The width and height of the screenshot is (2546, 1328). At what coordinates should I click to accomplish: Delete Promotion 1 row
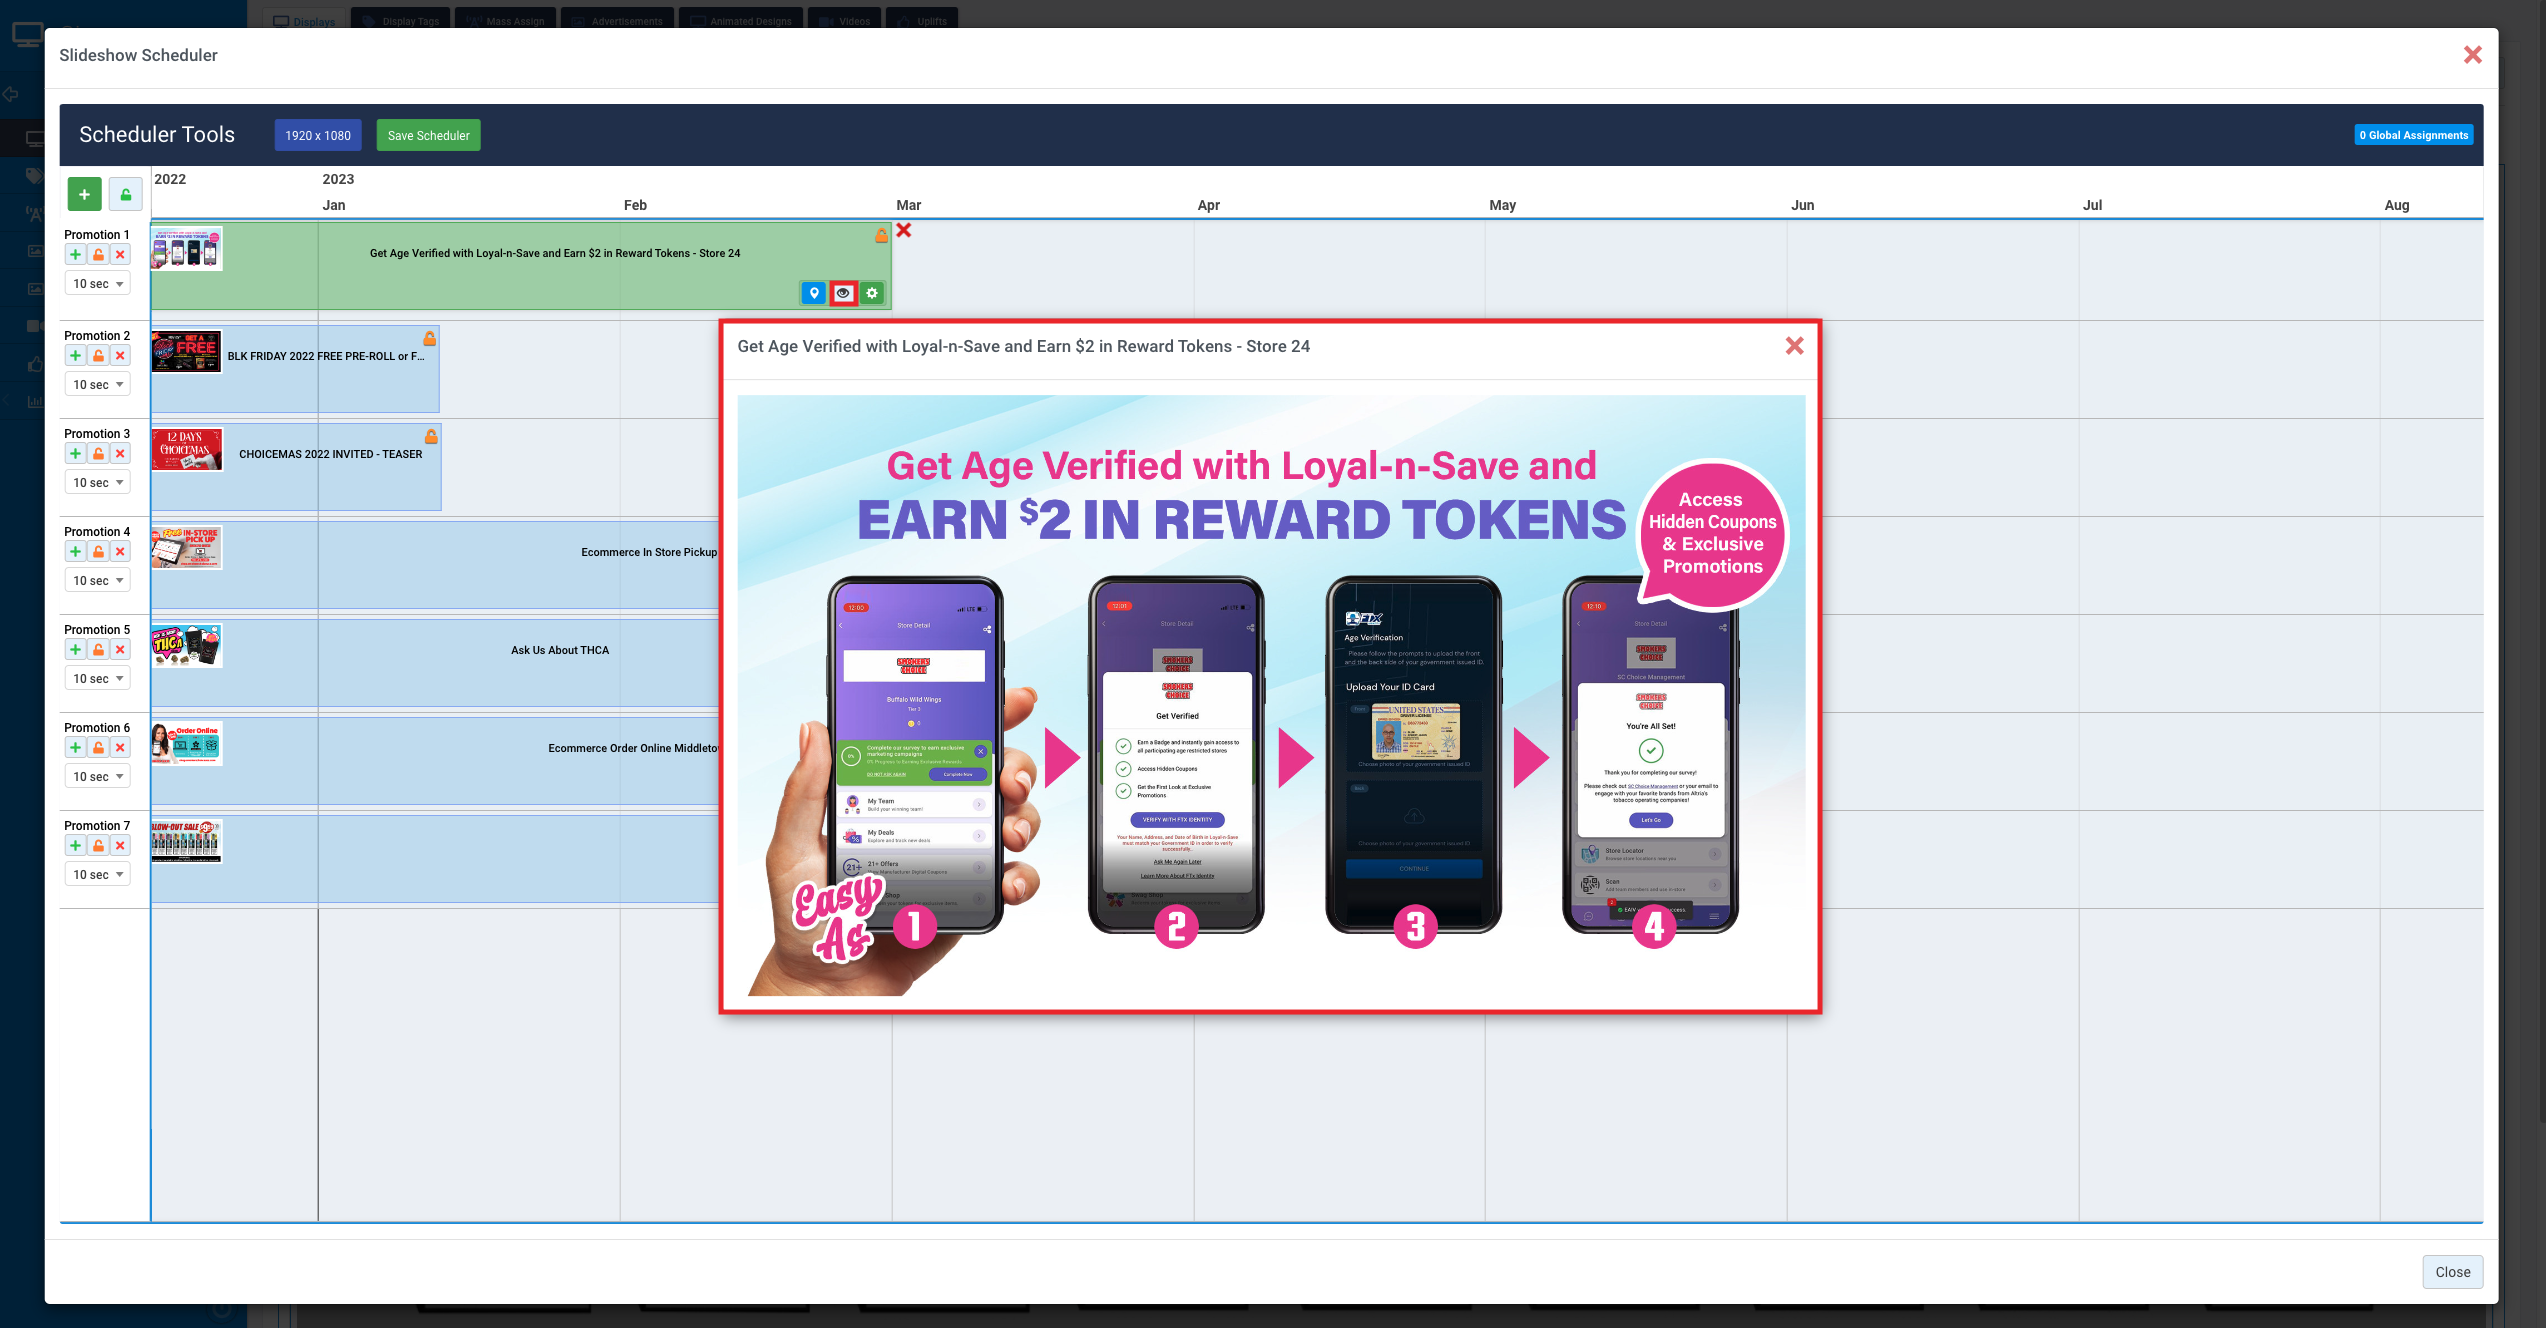(120, 254)
